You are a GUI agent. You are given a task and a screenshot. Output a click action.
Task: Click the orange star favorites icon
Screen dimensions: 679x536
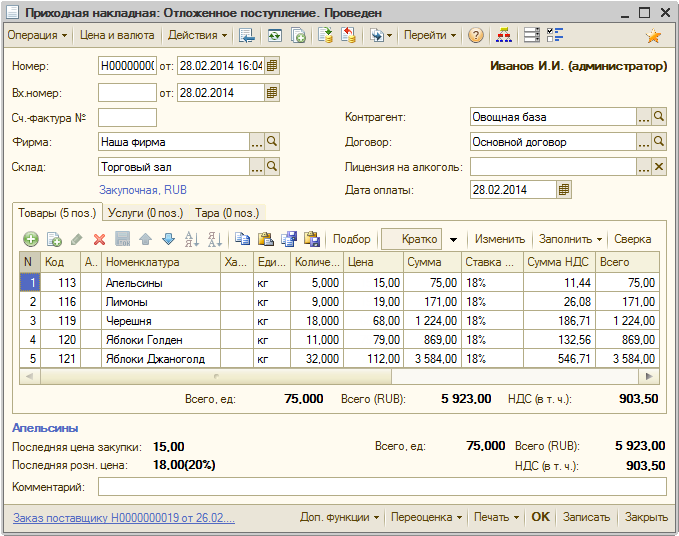(x=653, y=36)
